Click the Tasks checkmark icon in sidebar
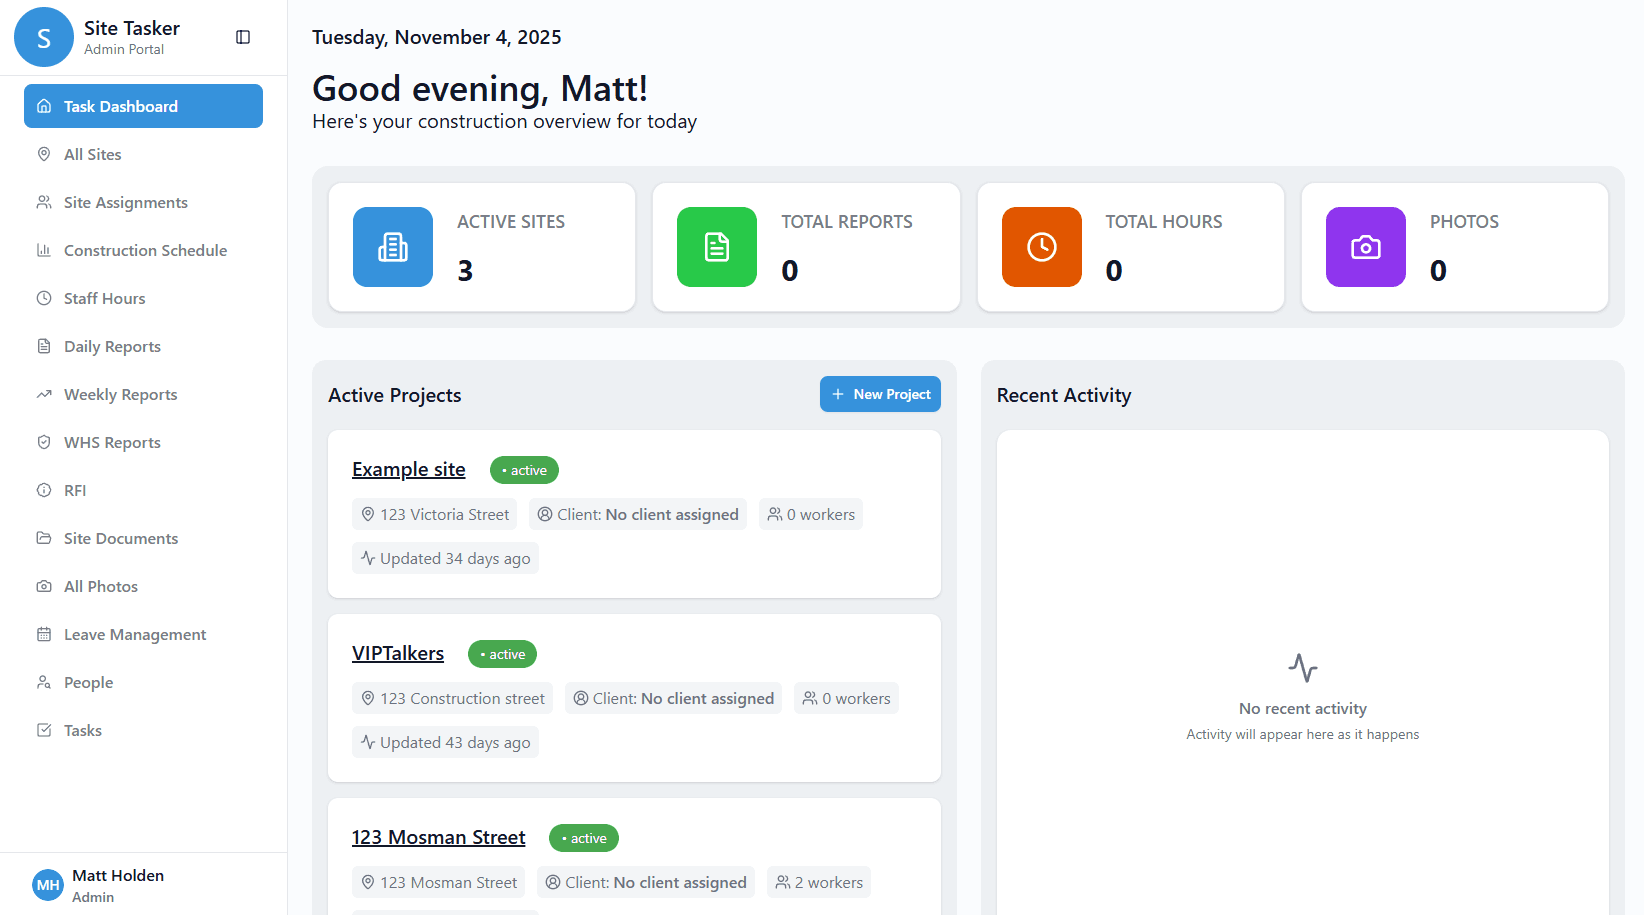Image resolution: width=1644 pixels, height=915 pixels. (44, 730)
